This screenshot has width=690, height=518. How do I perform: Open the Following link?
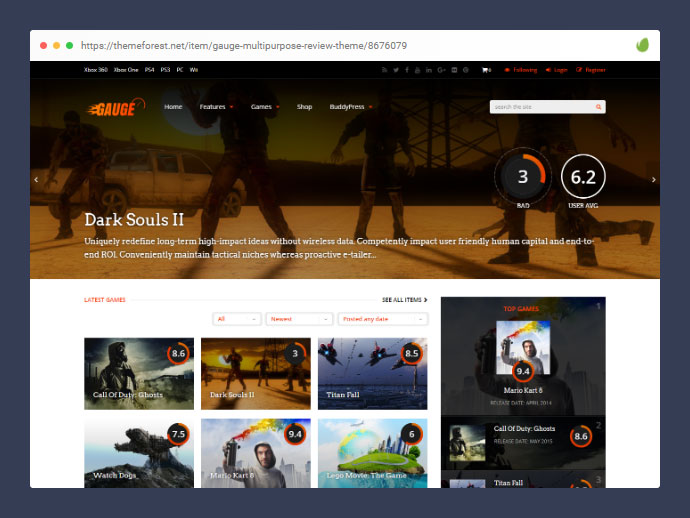coord(521,70)
